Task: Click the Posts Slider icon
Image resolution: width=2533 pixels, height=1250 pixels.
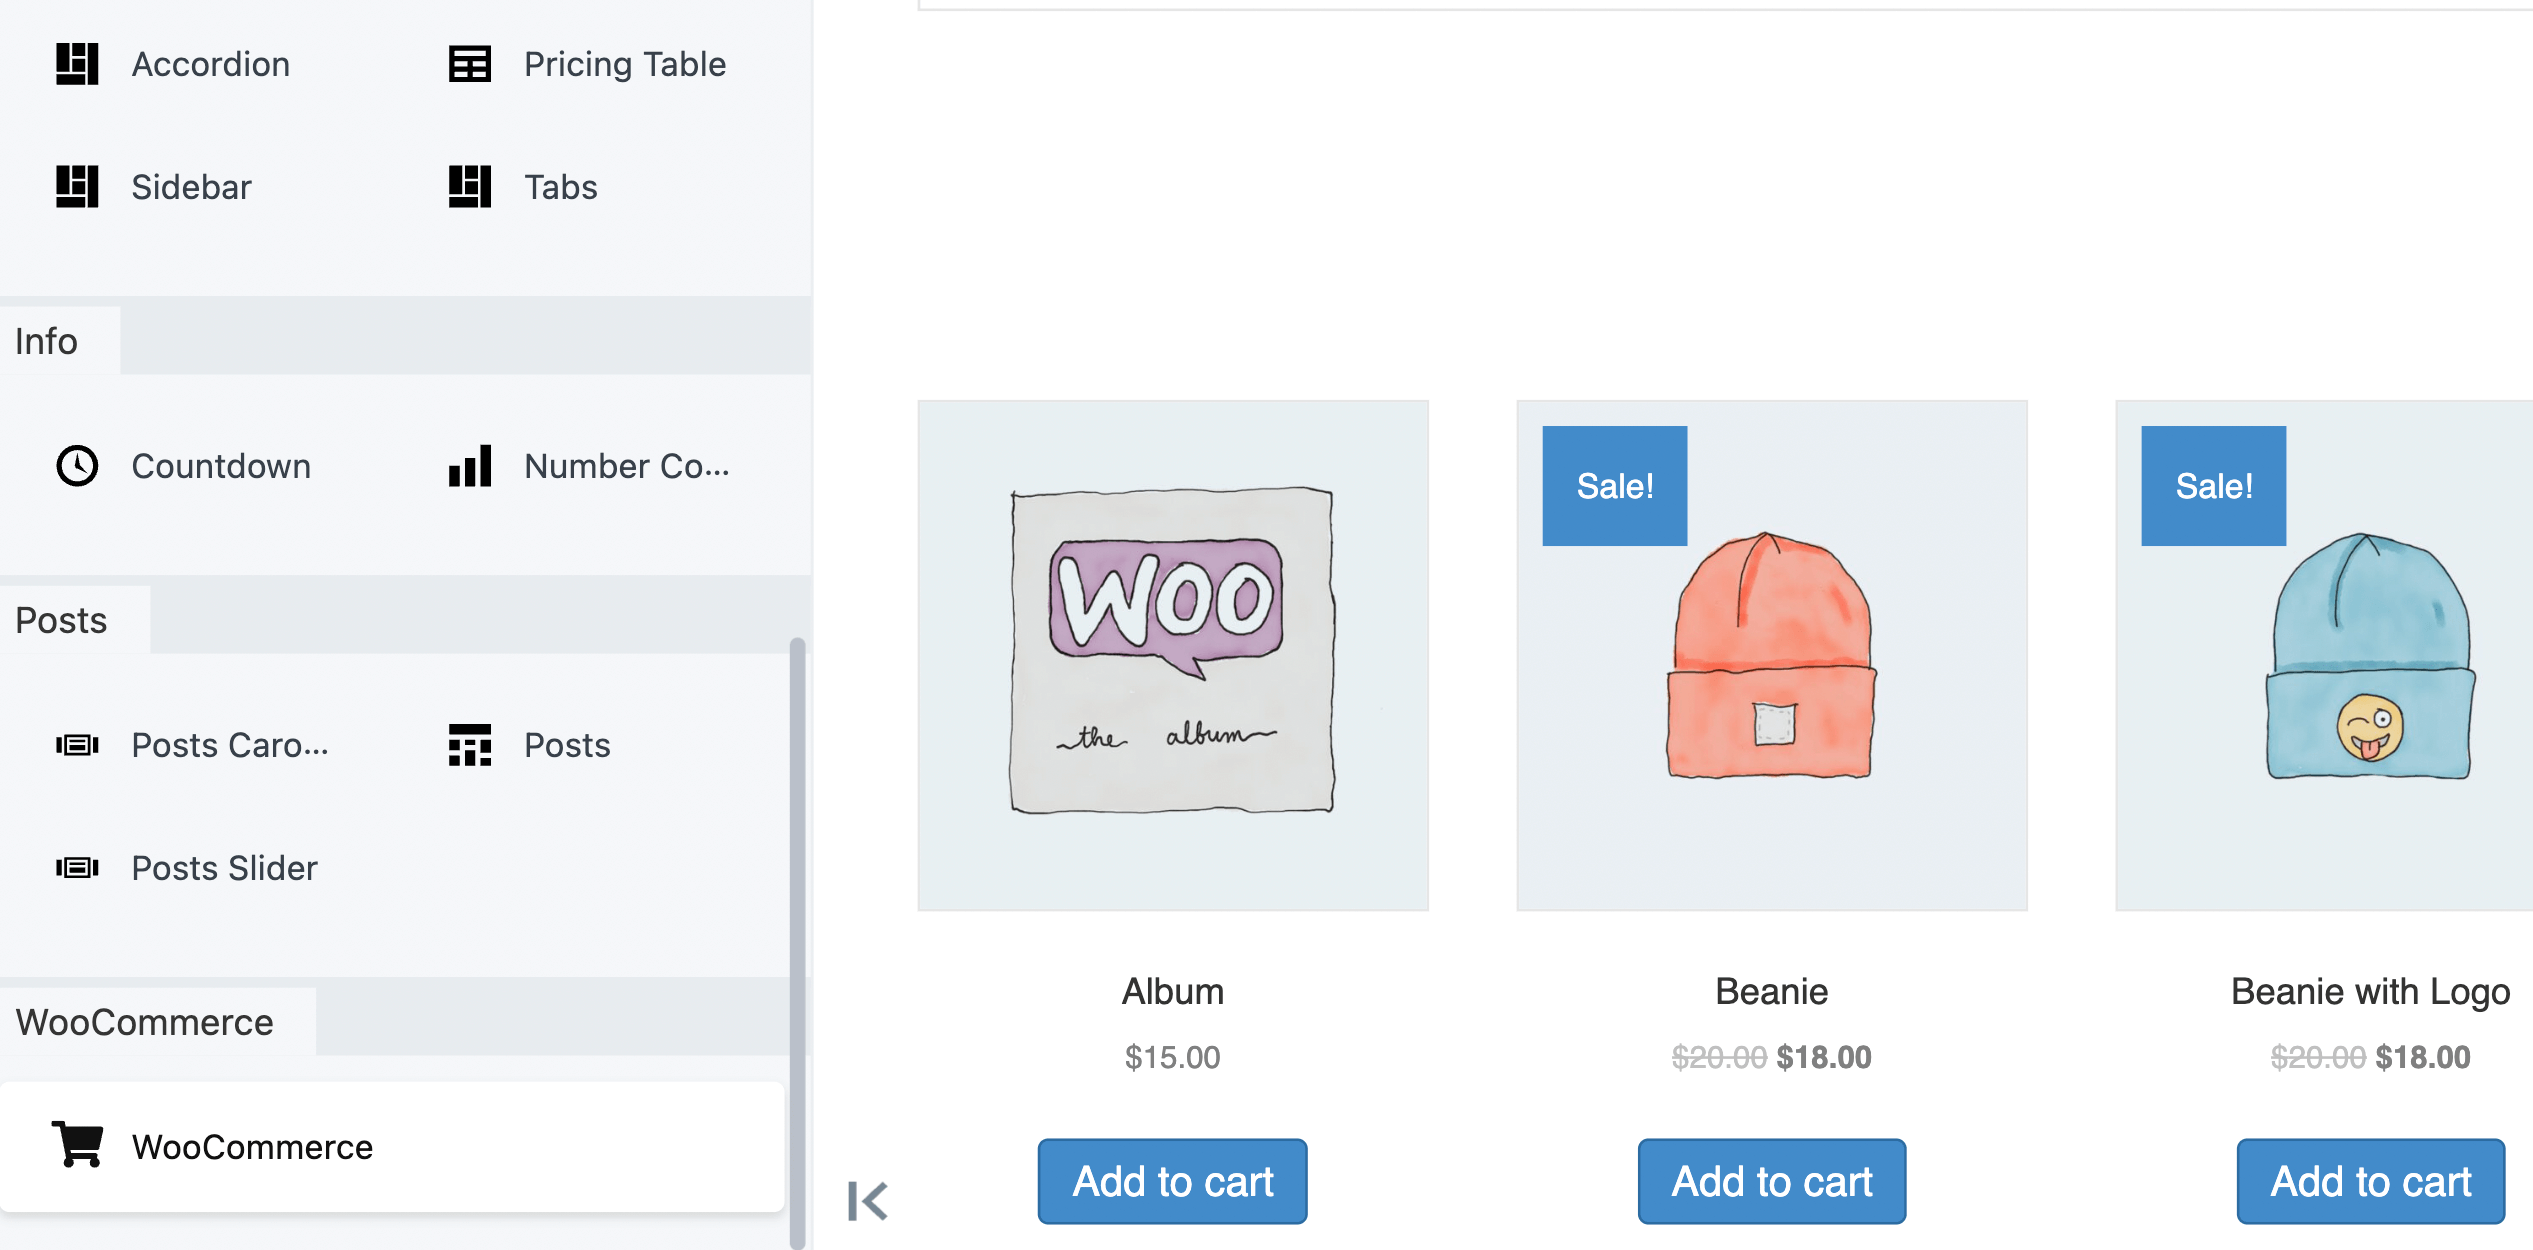Action: [x=77, y=868]
